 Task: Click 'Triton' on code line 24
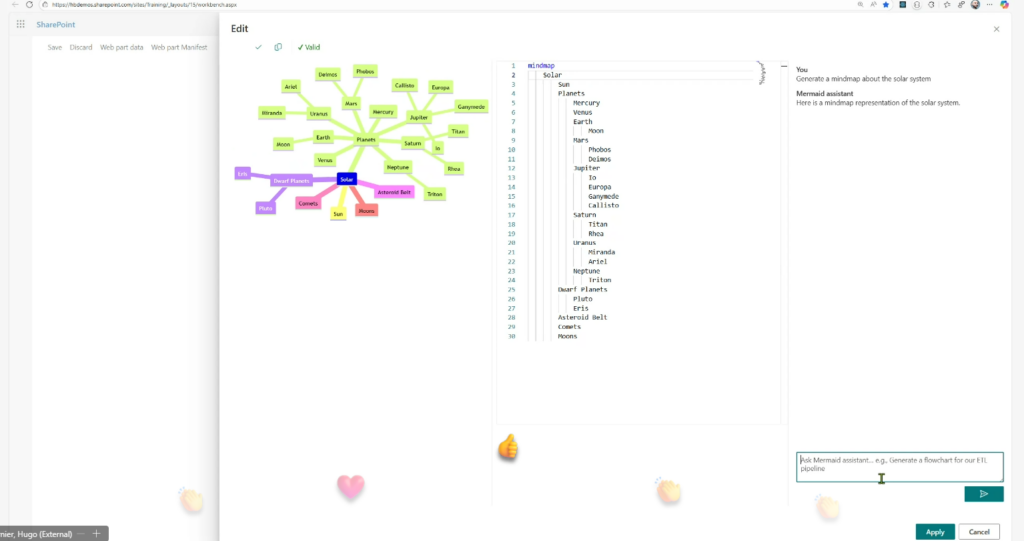(600, 280)
